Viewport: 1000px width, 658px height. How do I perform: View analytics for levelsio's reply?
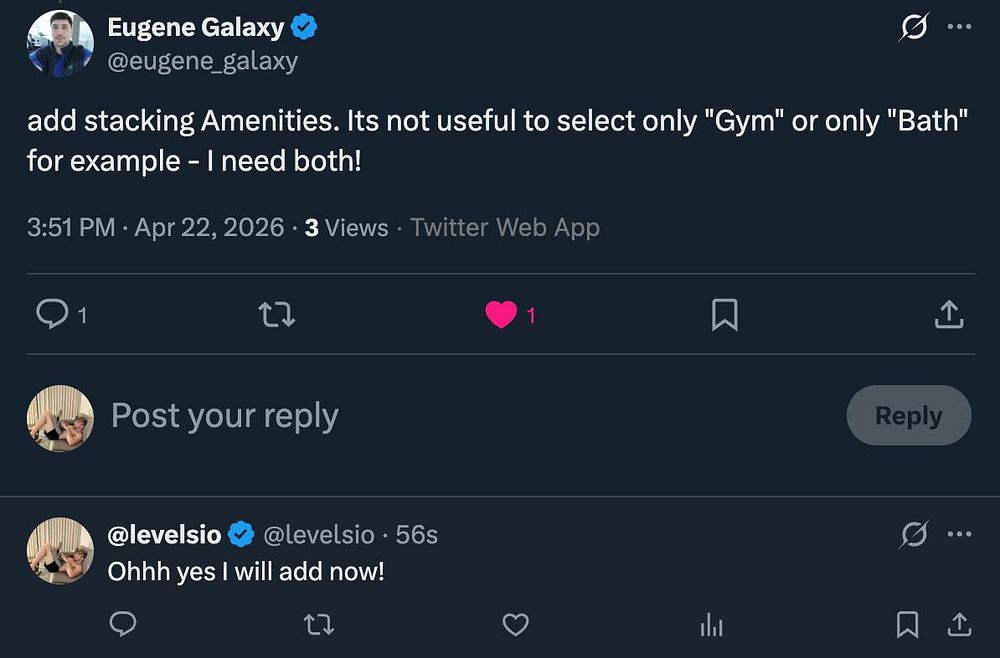pos(711,625)
